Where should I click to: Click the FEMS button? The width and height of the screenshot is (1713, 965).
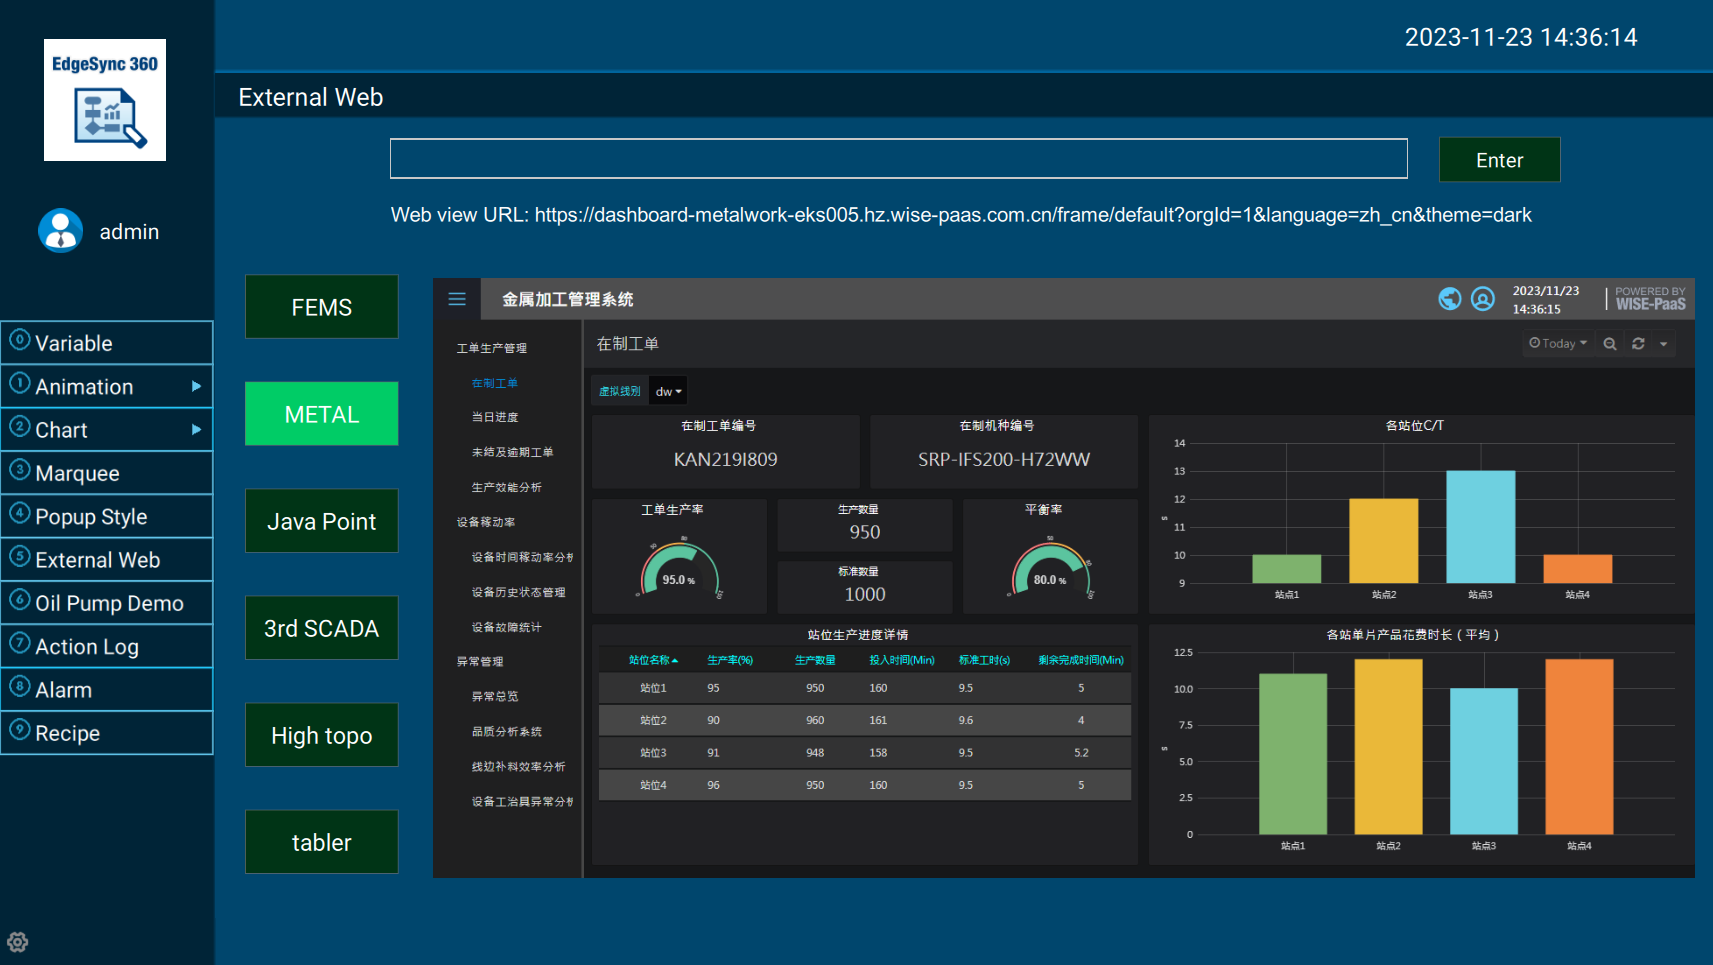tap(321, 307)
